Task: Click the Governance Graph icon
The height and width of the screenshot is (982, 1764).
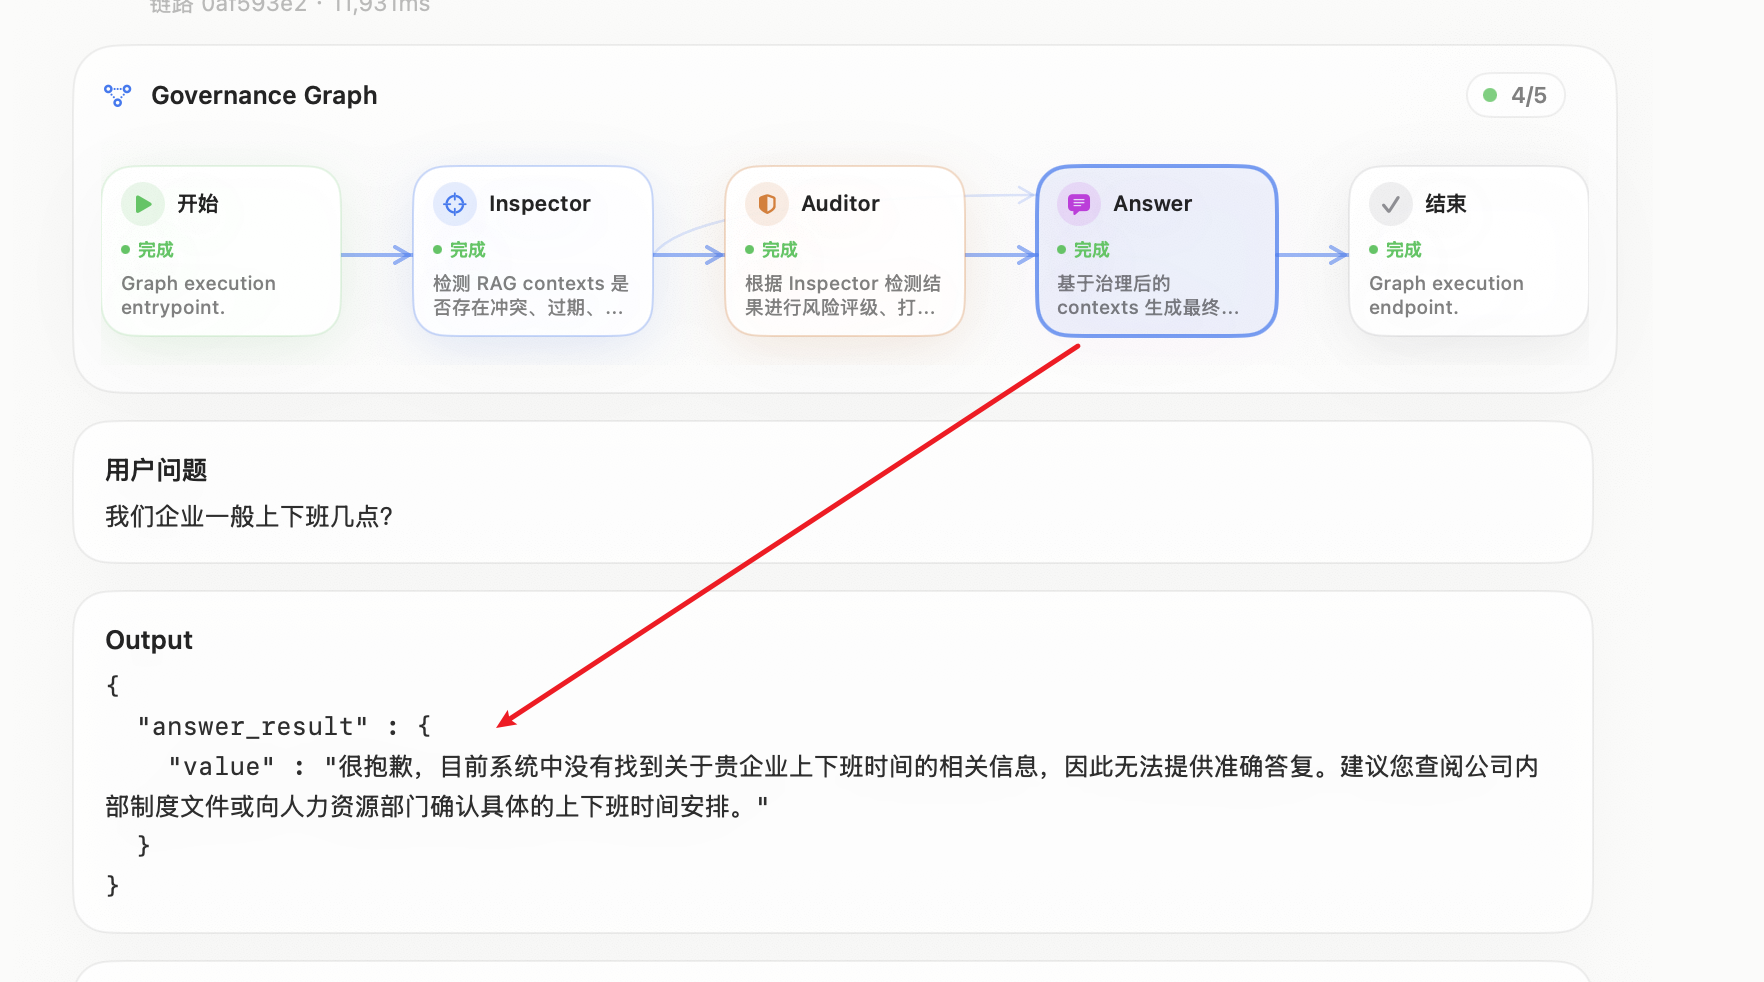Action: (118, 95)
